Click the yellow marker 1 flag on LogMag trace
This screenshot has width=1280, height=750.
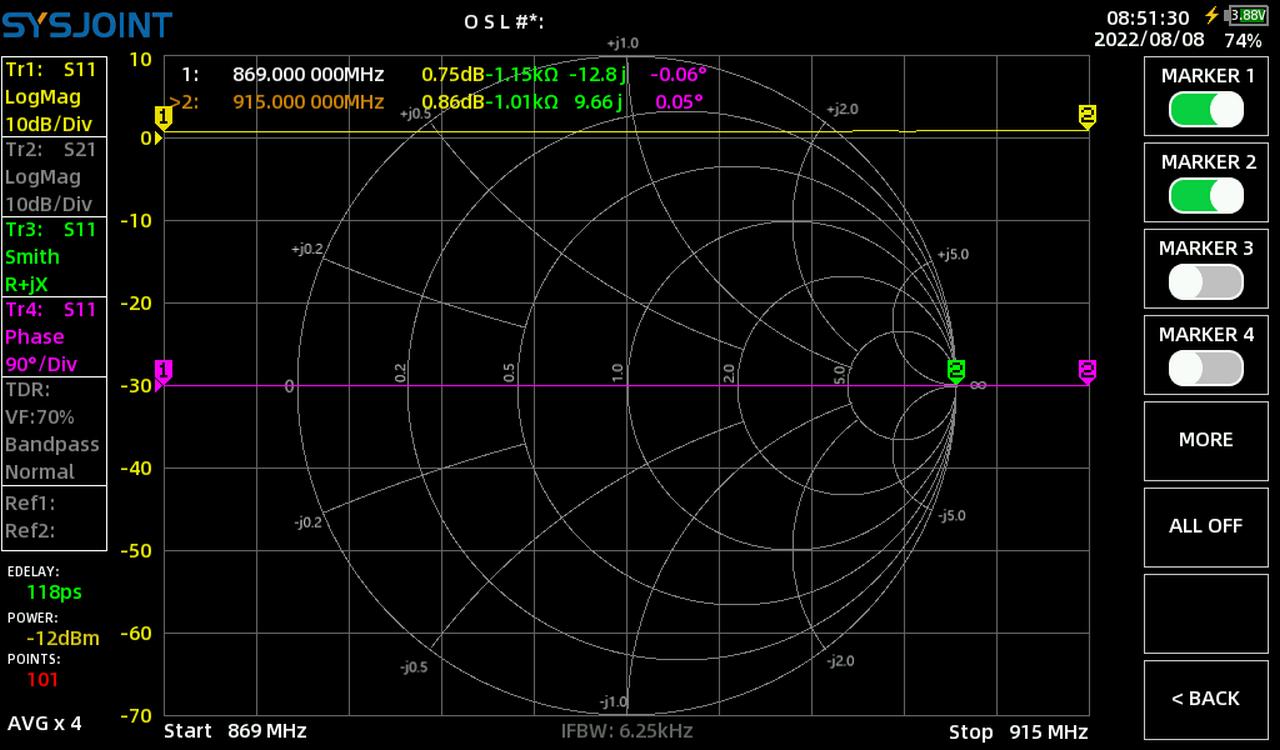pyautogui.click(x=164, y=117)
